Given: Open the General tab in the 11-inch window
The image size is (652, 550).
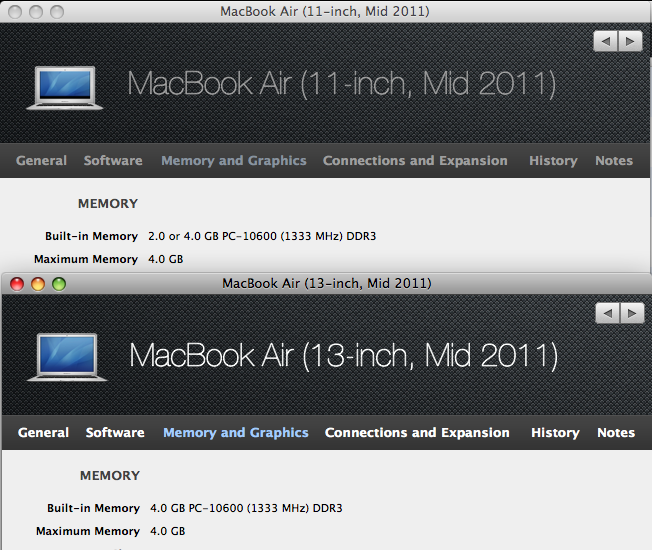Looking at the screenshot, I should point(41,160).
